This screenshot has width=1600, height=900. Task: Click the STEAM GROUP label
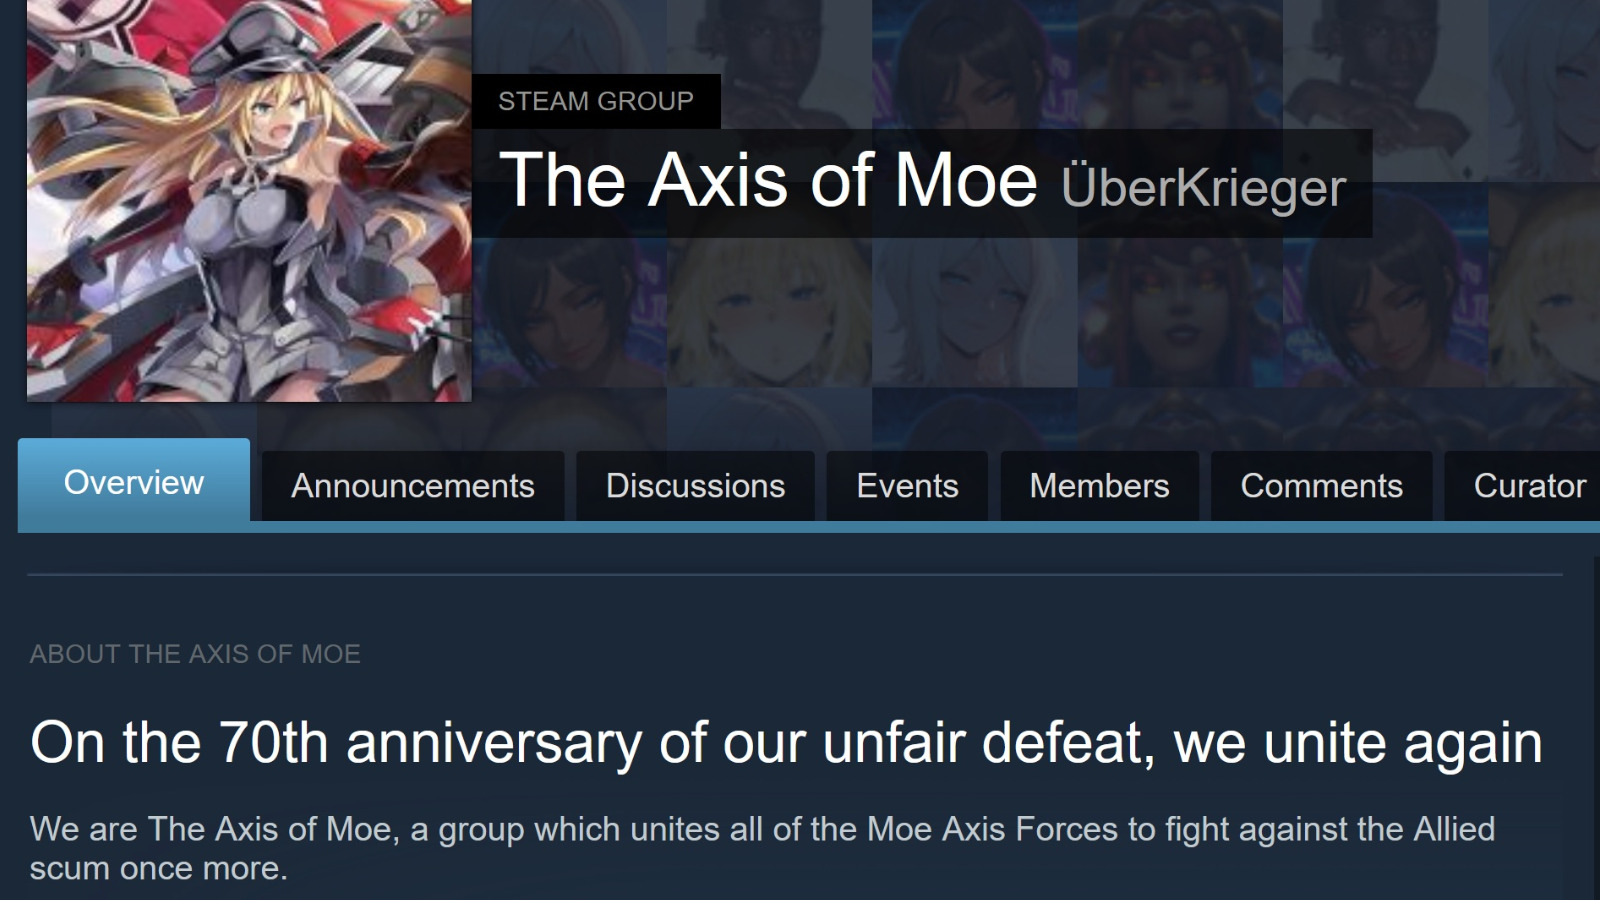click(596, 101)
